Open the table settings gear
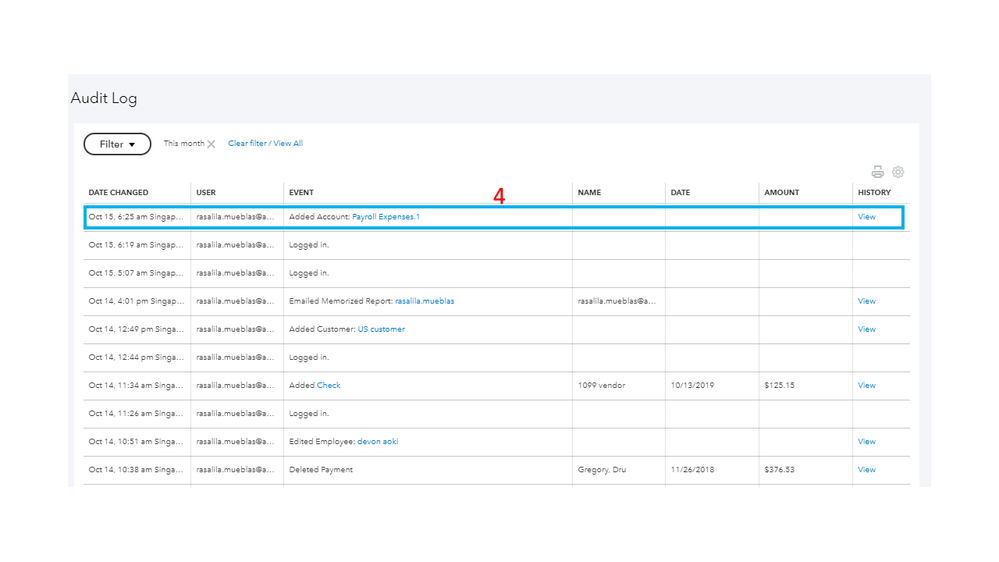The height and width of the screenshot is (562, 999). point(898,172)
